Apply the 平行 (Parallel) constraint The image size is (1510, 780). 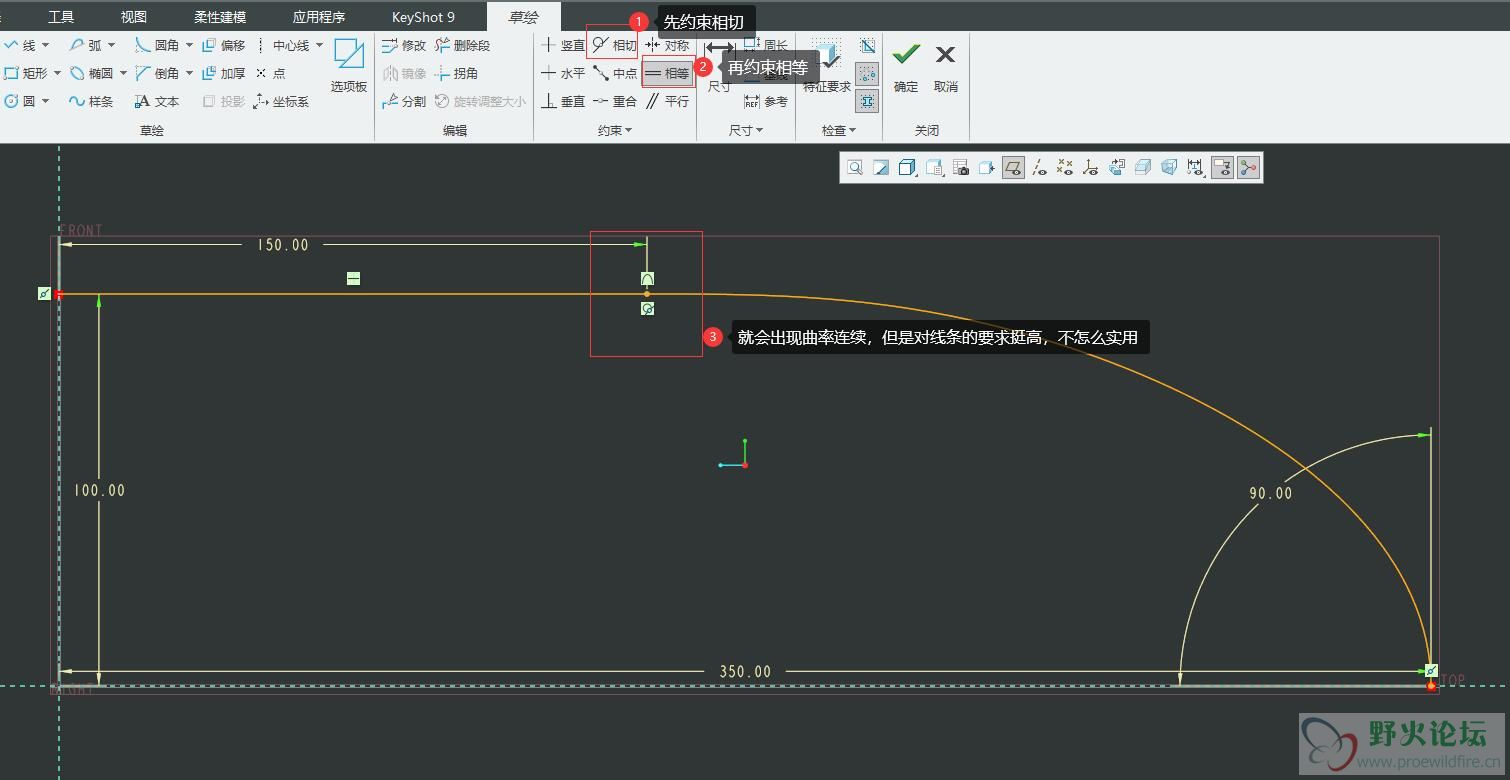(667, 101)
